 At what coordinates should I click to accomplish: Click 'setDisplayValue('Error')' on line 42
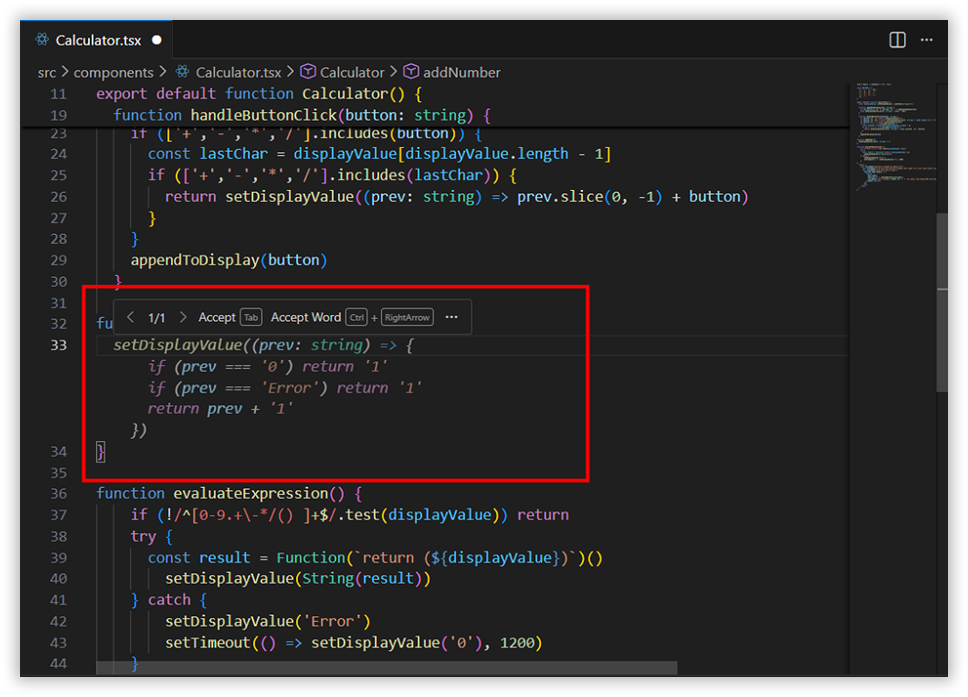268,622
